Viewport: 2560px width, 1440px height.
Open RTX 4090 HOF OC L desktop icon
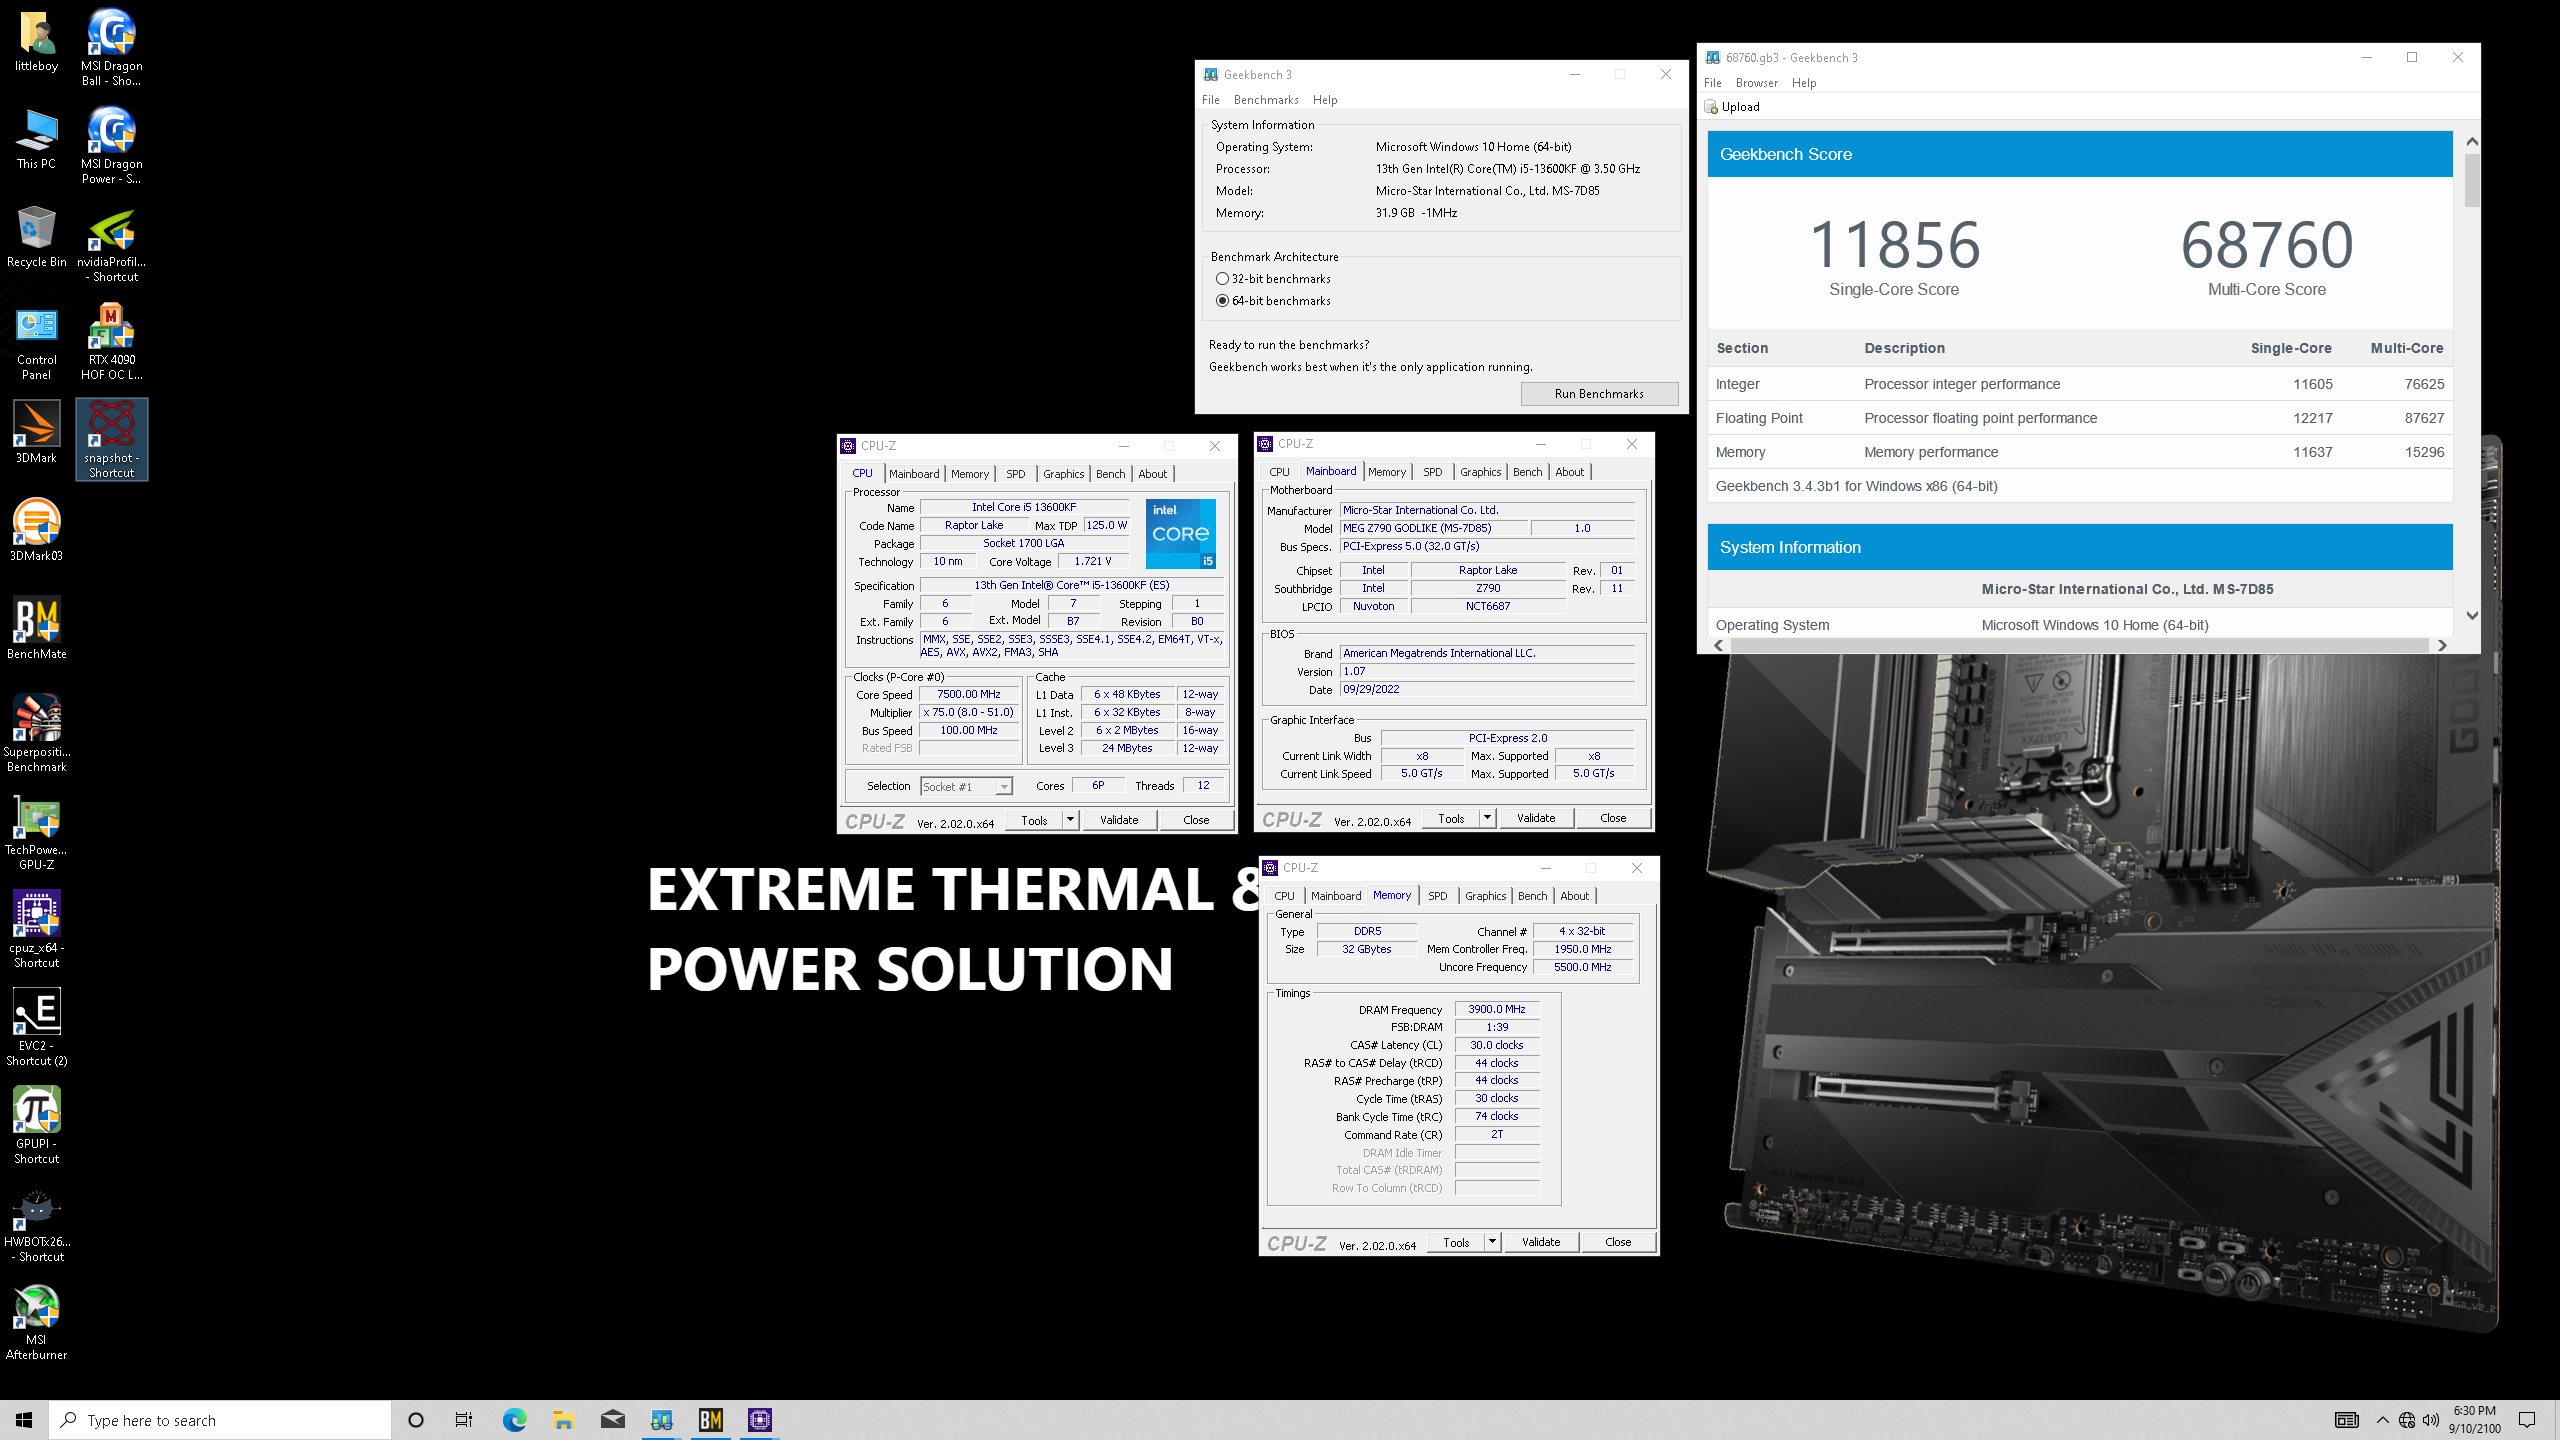tap(111, 342)
